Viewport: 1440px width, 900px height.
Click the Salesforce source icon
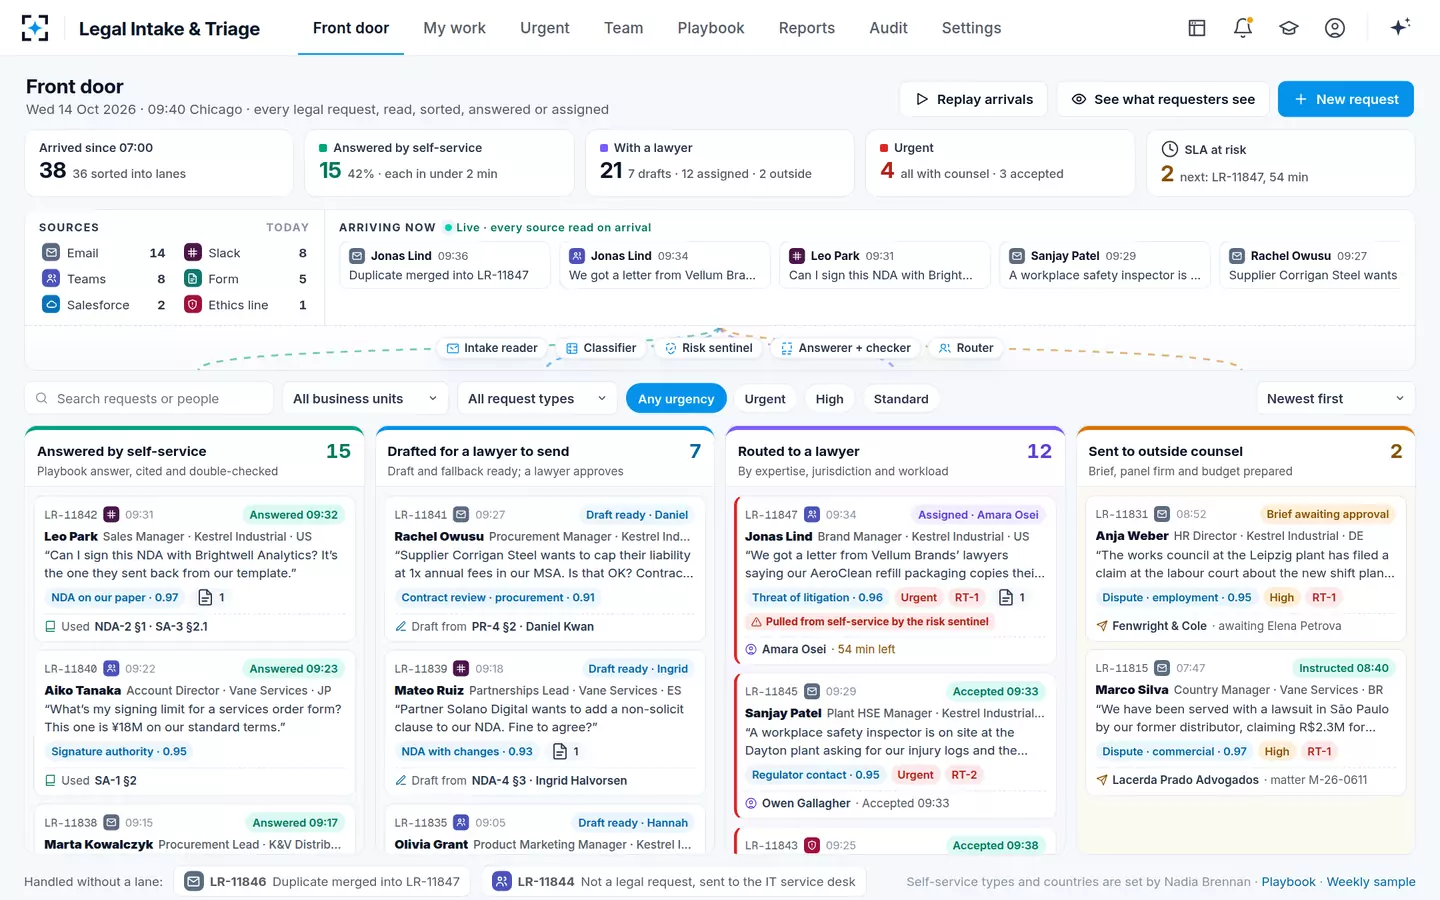[x=51, y=305]
